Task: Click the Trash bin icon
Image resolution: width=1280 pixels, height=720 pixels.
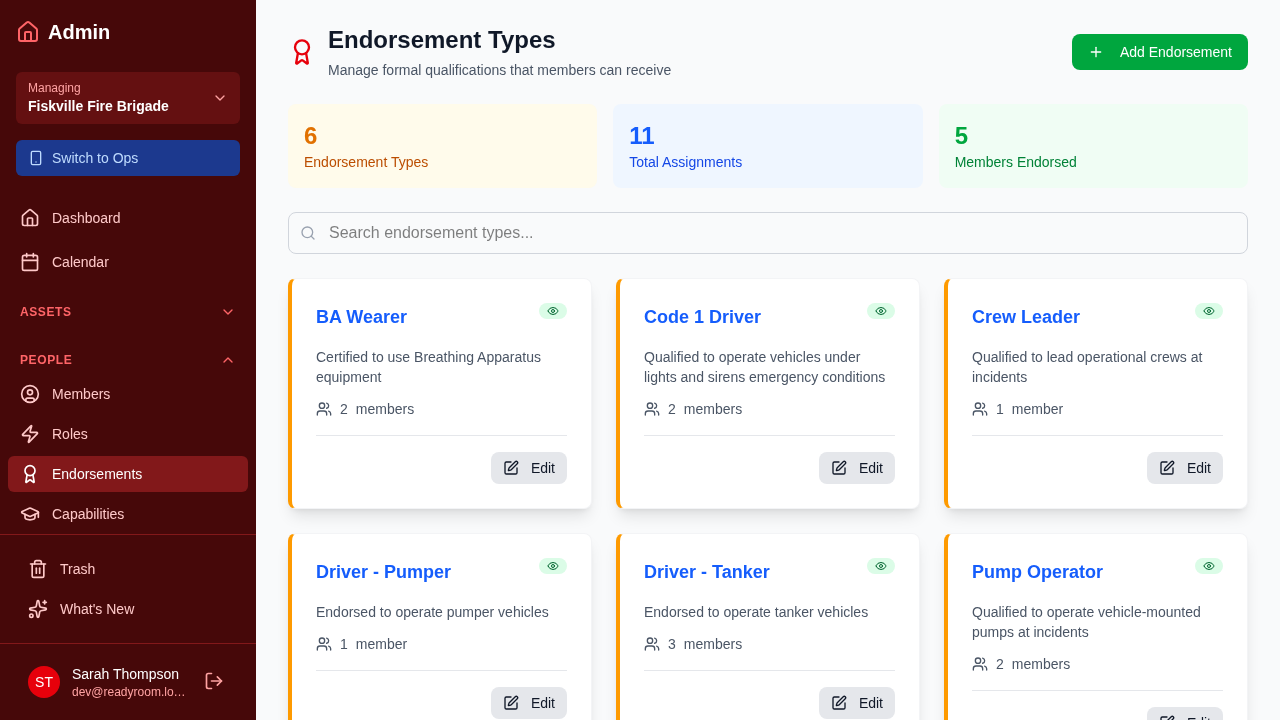Action: pos(38,569)
